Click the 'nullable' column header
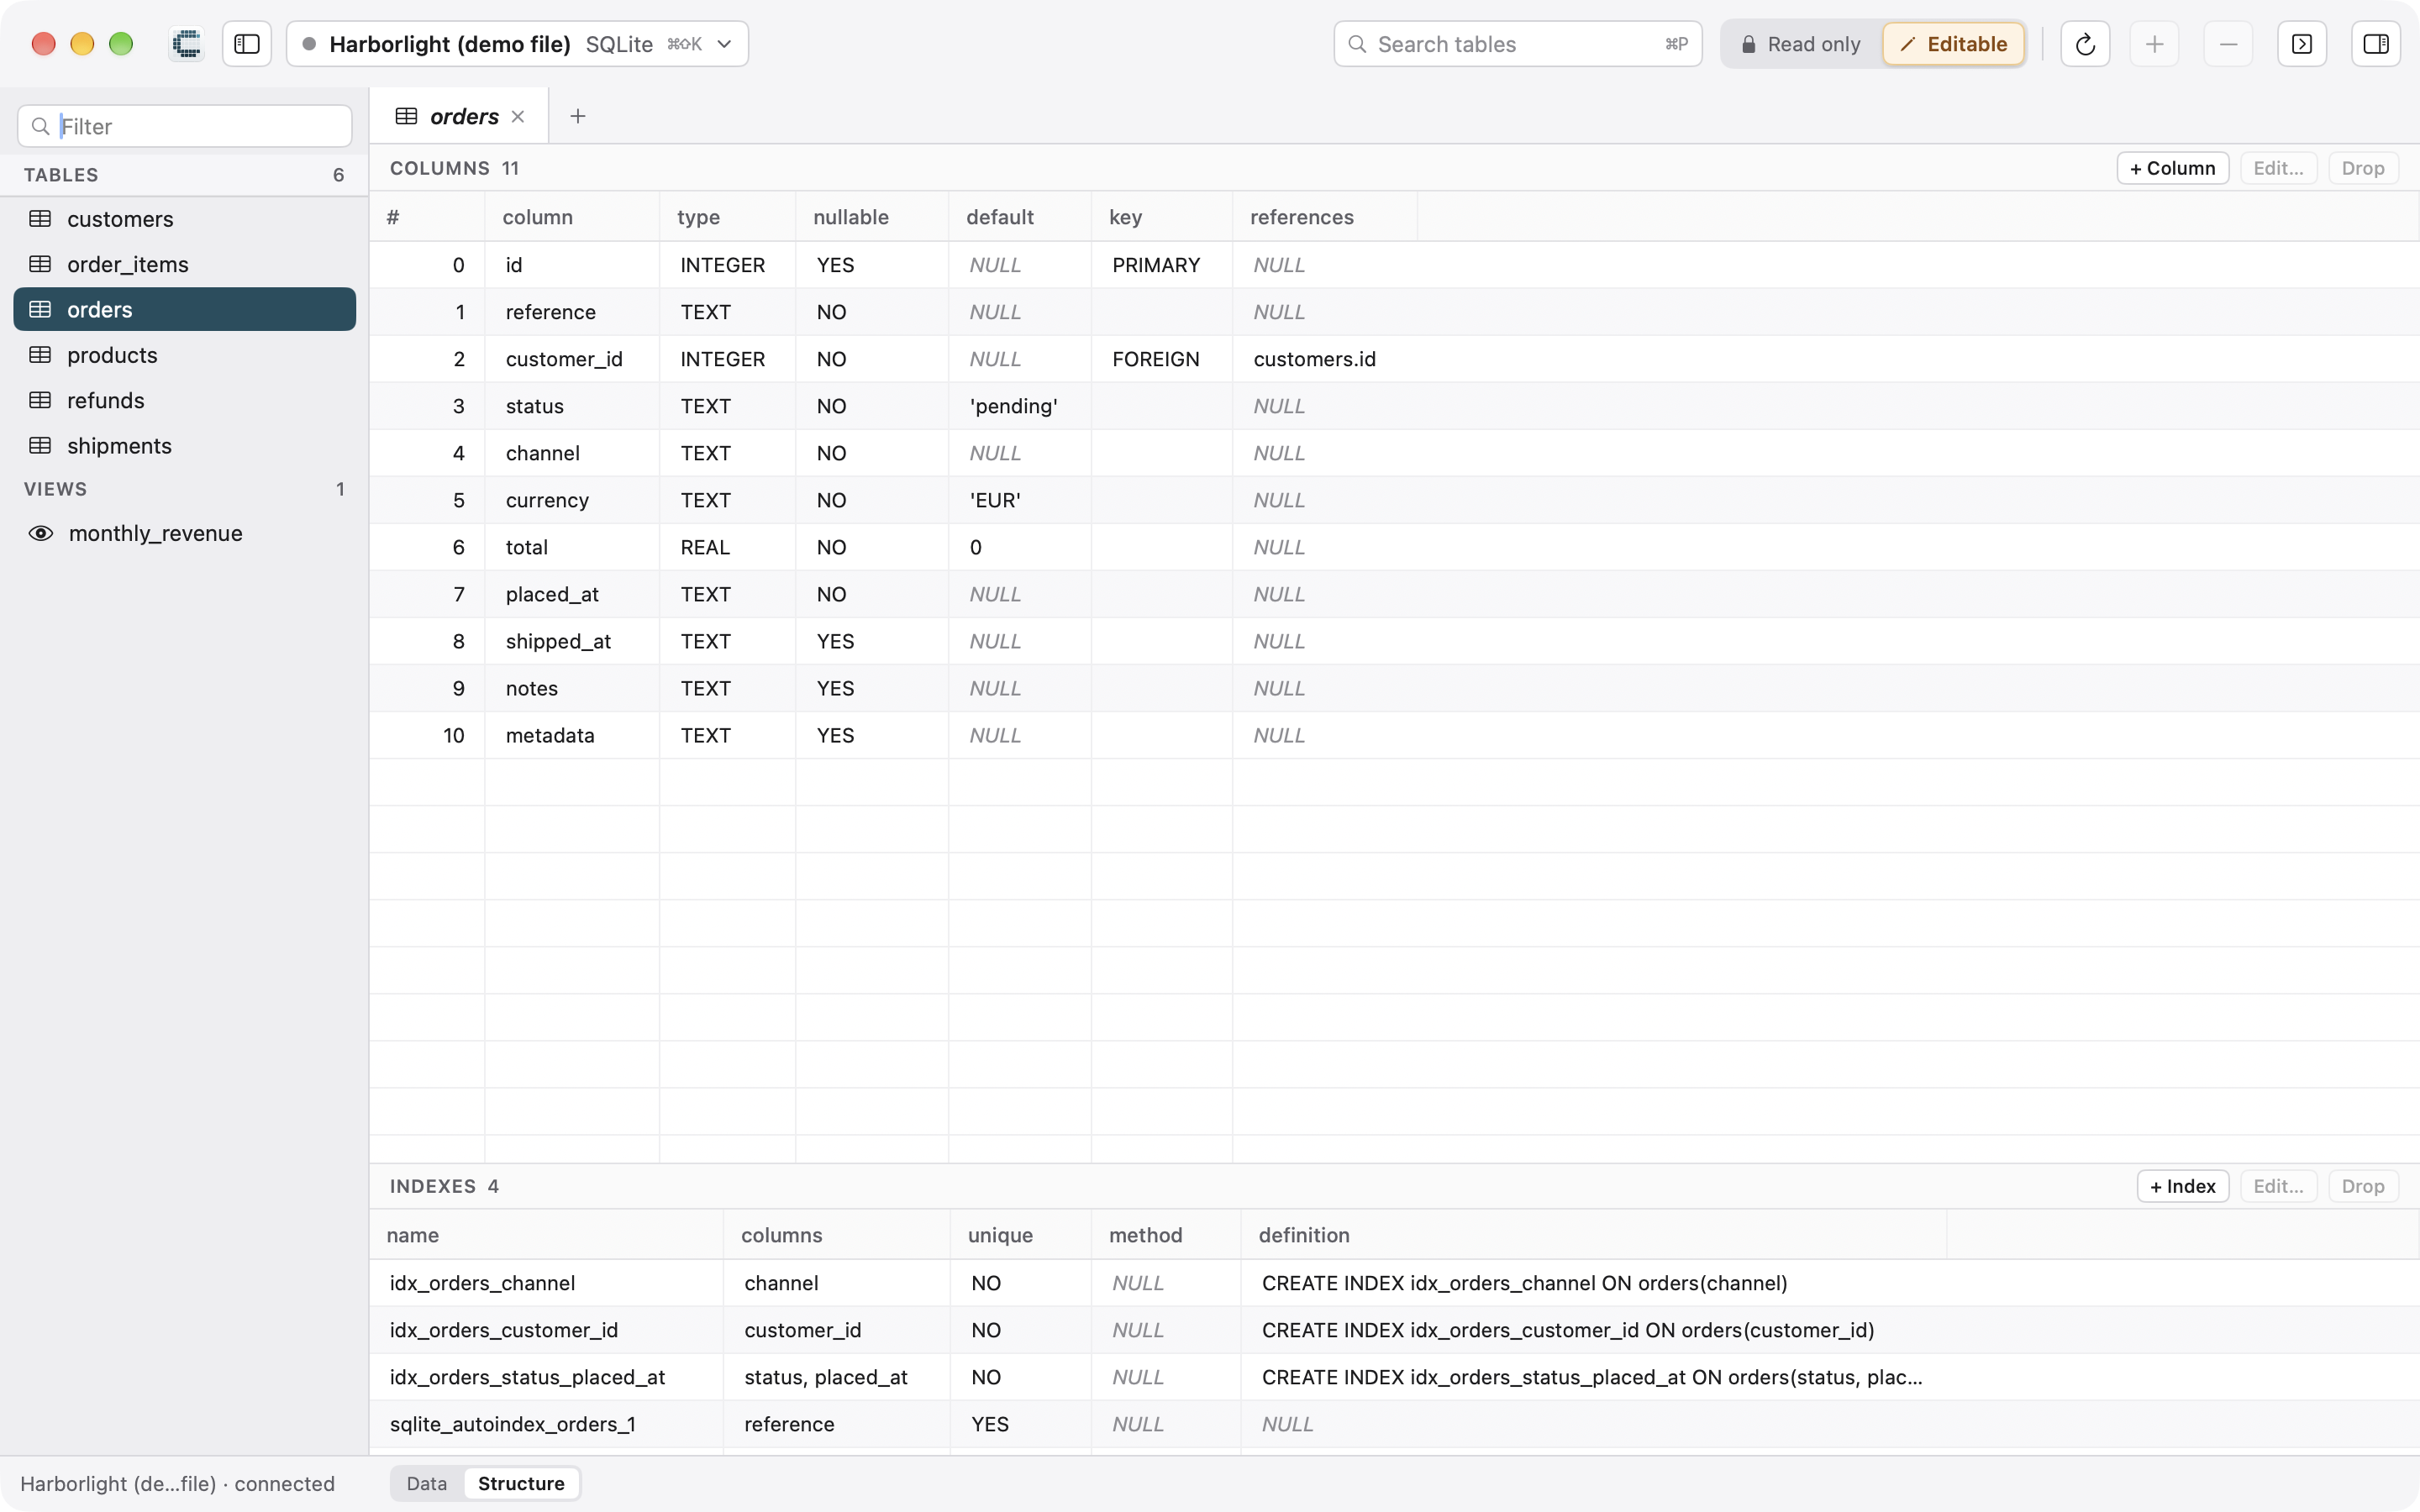2420x1512 pixels. click(872, 217)
